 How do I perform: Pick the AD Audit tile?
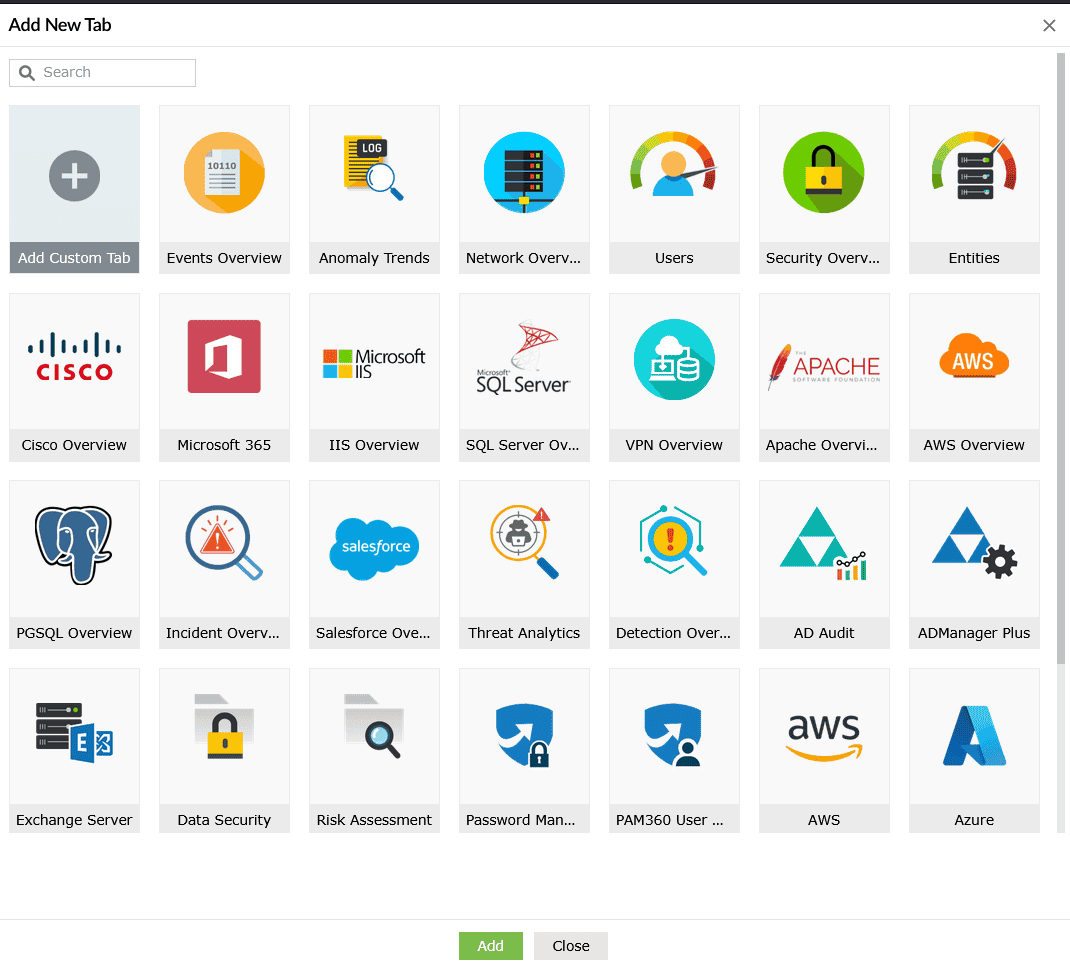pyautogui.click(x=824, y=564)
